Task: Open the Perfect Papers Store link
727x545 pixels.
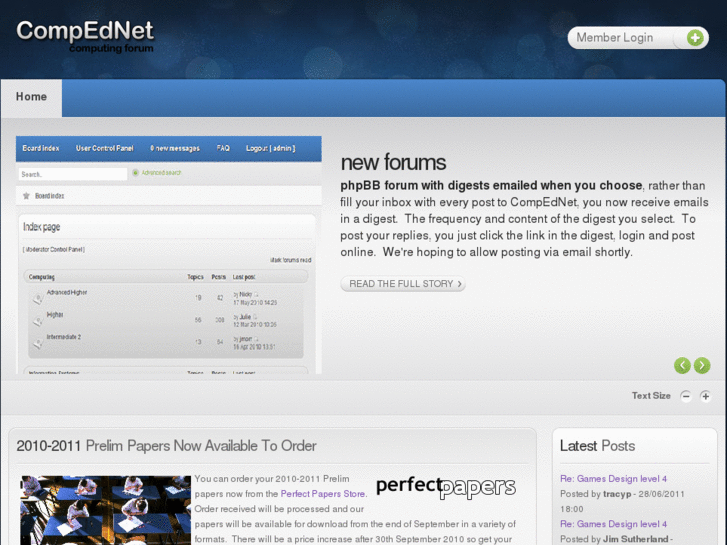Action: pyautogui.click(x=323, y=494)
